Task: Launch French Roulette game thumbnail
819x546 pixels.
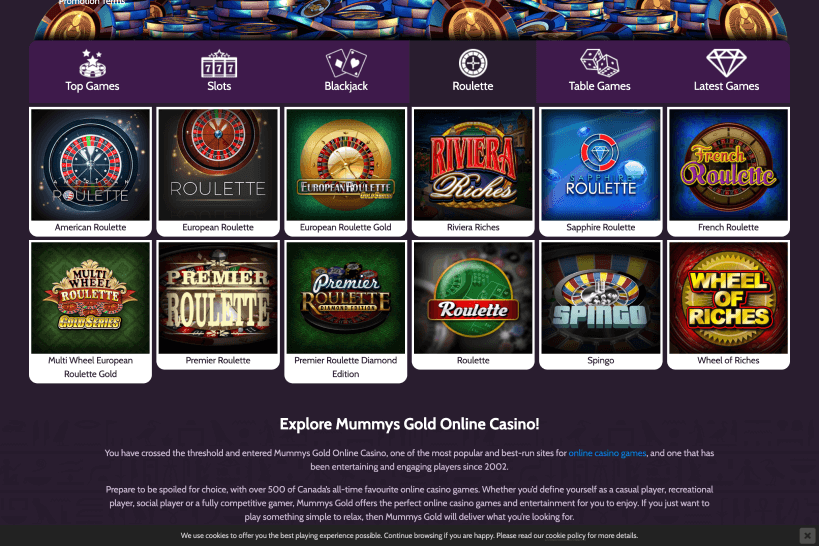Action: pos(728,165)
